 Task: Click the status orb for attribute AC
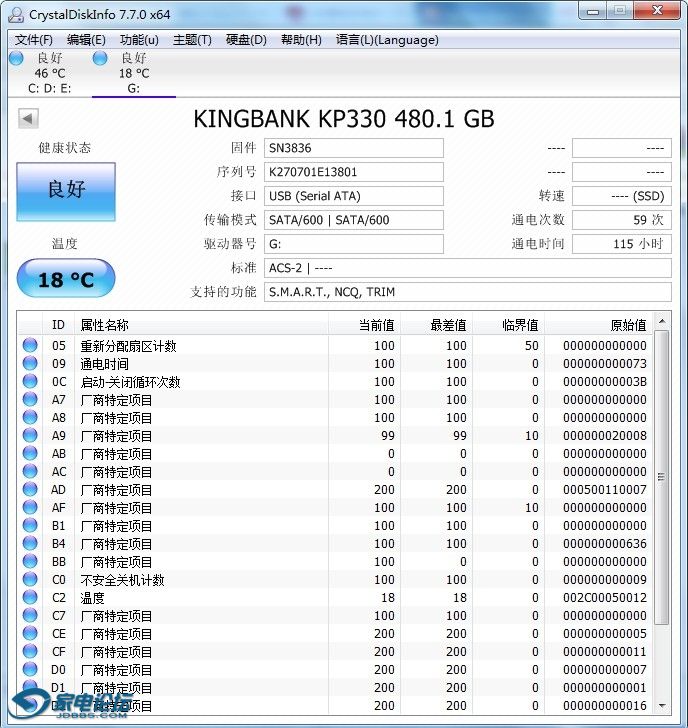coord(30,471)
